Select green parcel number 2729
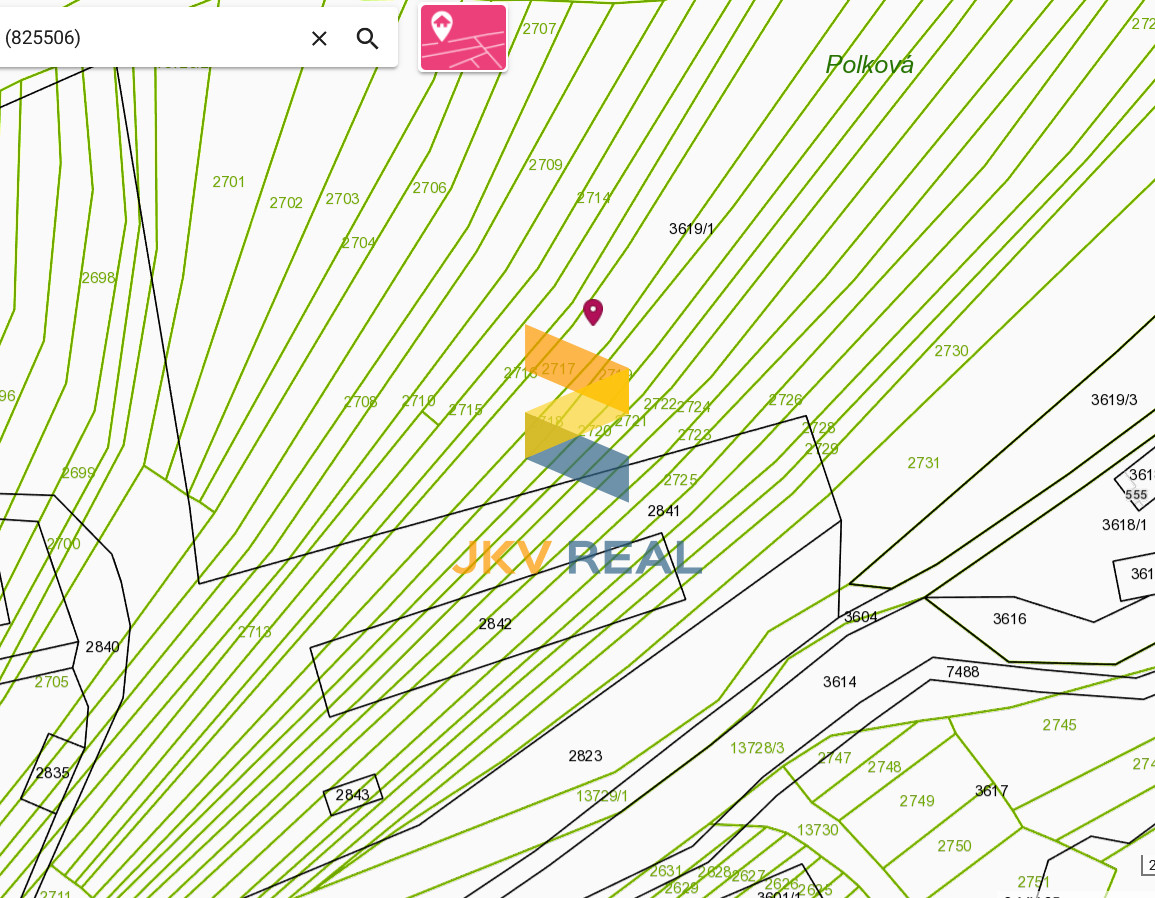Viewport: 1155px width, 898px height. point(822,449)
